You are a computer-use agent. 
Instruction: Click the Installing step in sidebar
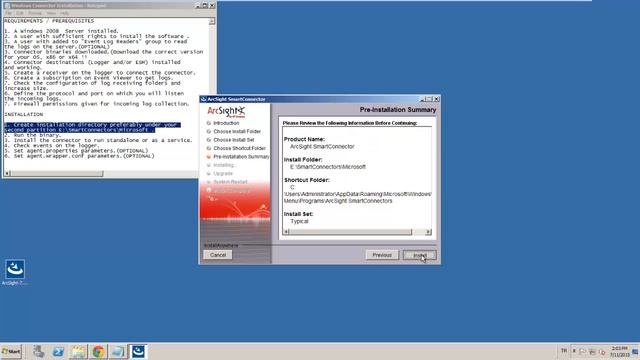pyautogui.click(x=224, y=165)
